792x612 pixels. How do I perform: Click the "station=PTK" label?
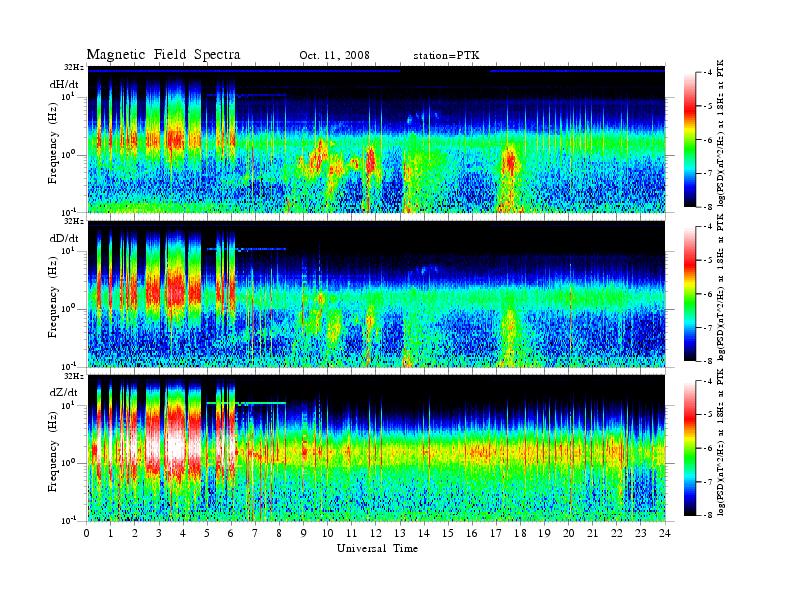point(446,55)
